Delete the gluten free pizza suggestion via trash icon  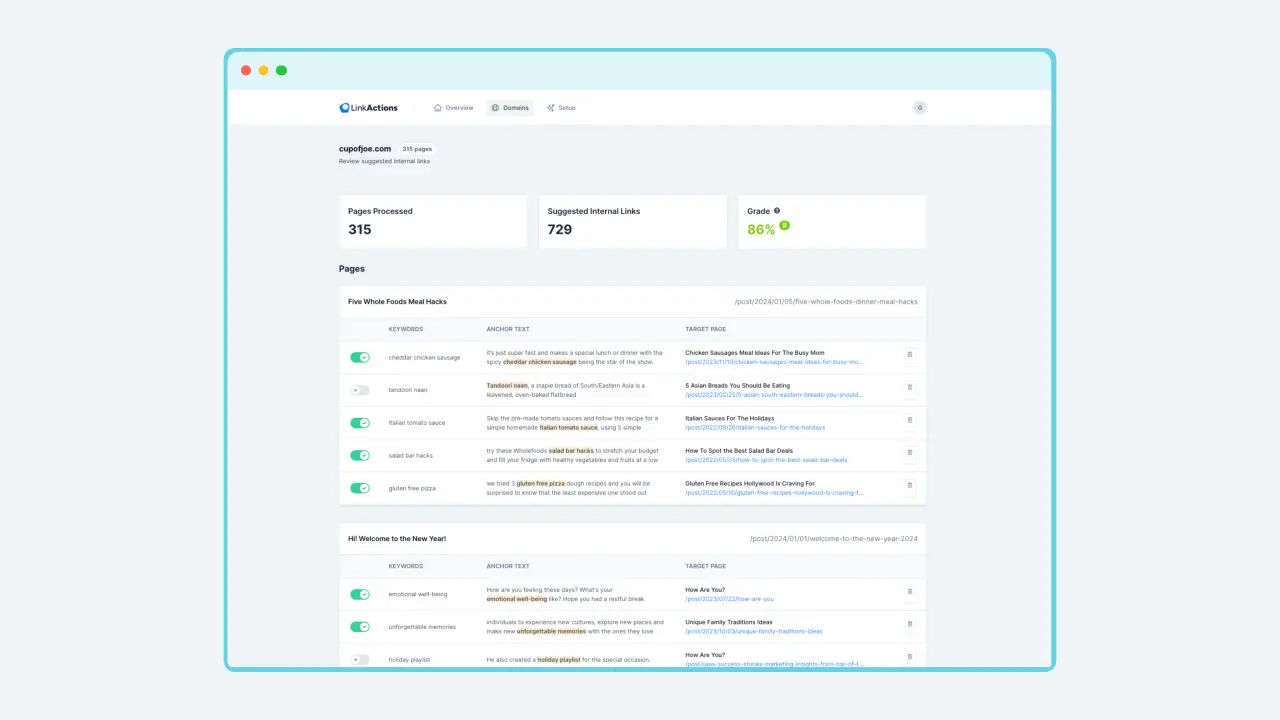(909, 485)
